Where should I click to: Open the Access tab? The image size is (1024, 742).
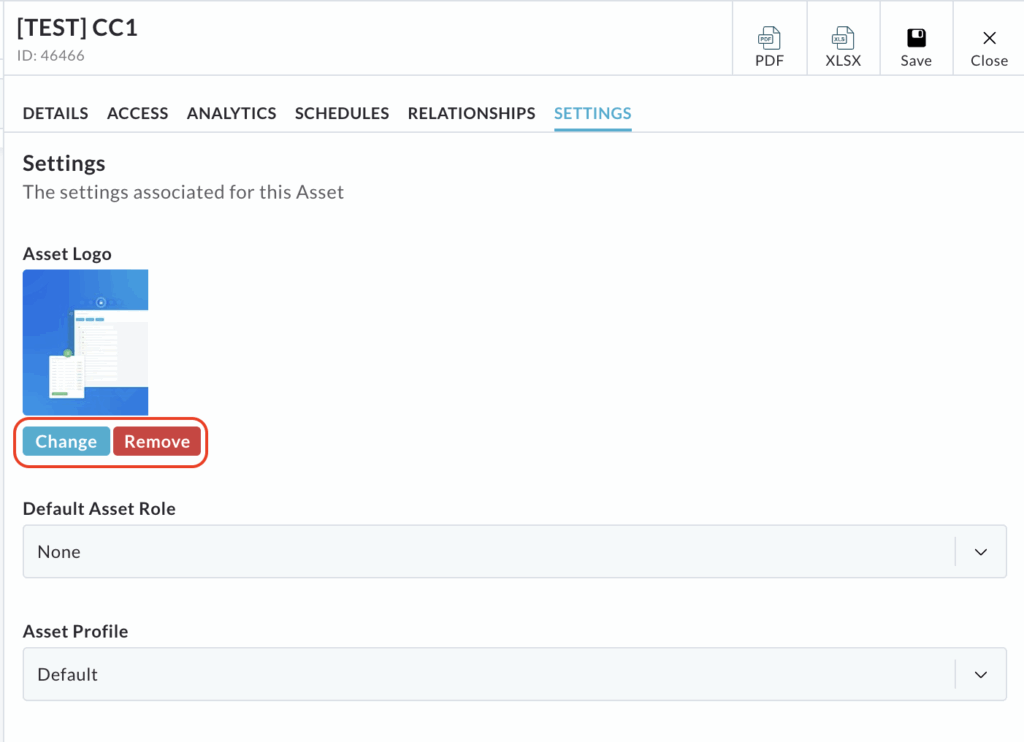(x=137, y=113)
